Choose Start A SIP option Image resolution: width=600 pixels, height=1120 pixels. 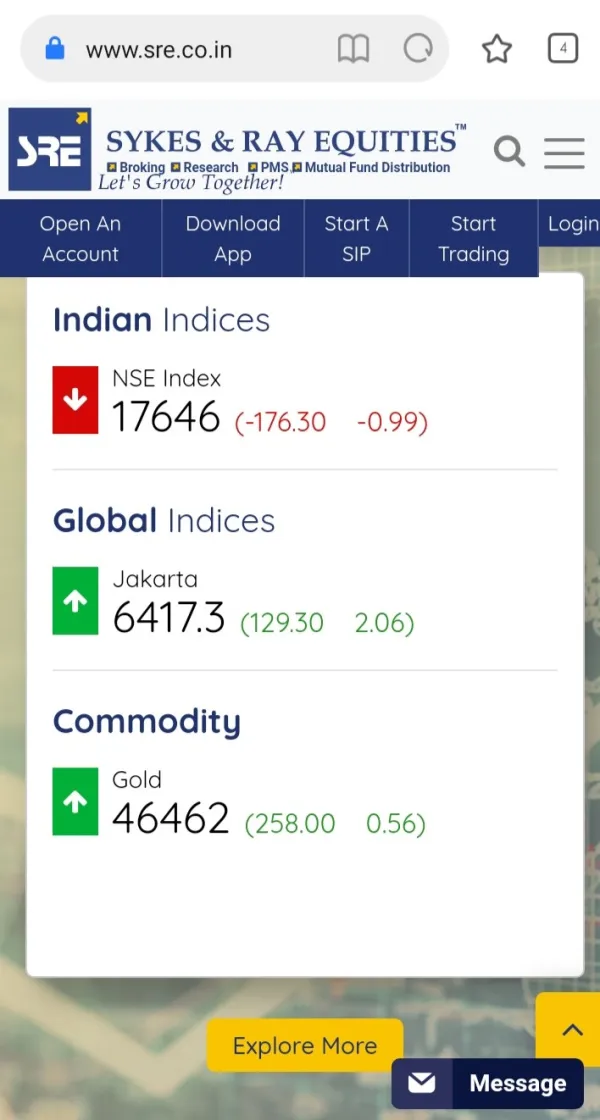point(356,238)
